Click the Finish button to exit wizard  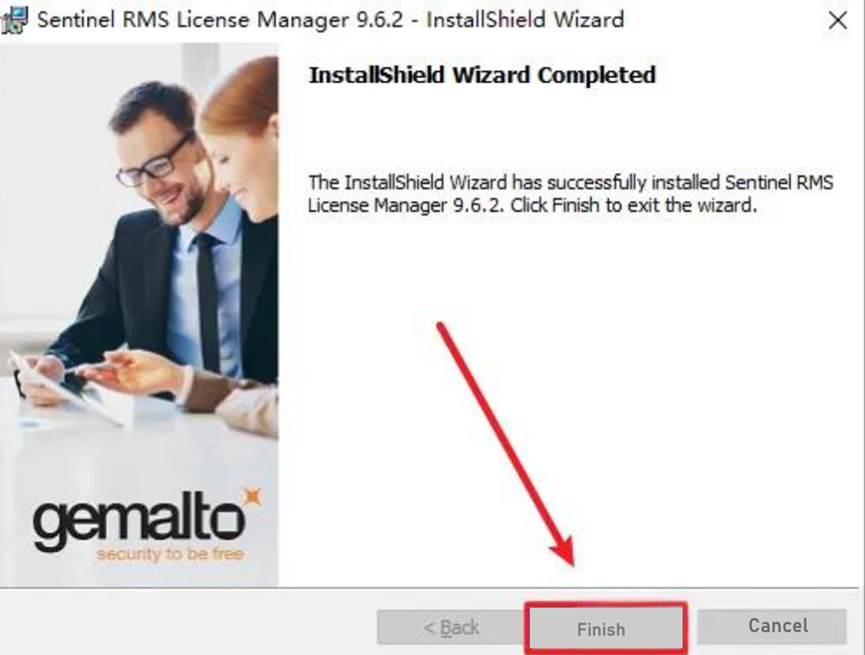click(x=605, y=628)
